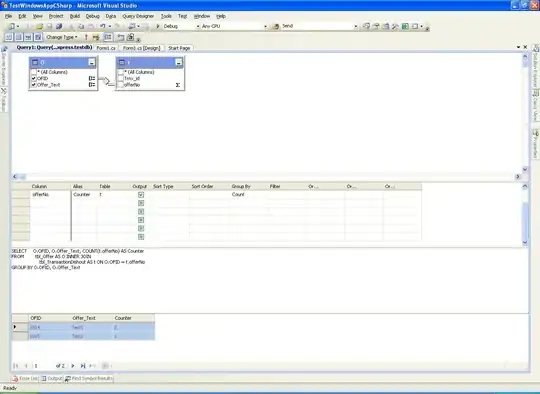Click the Save All icon
Image resolution: width=540 pixels, height=394 pixels.
click(59, 26)
